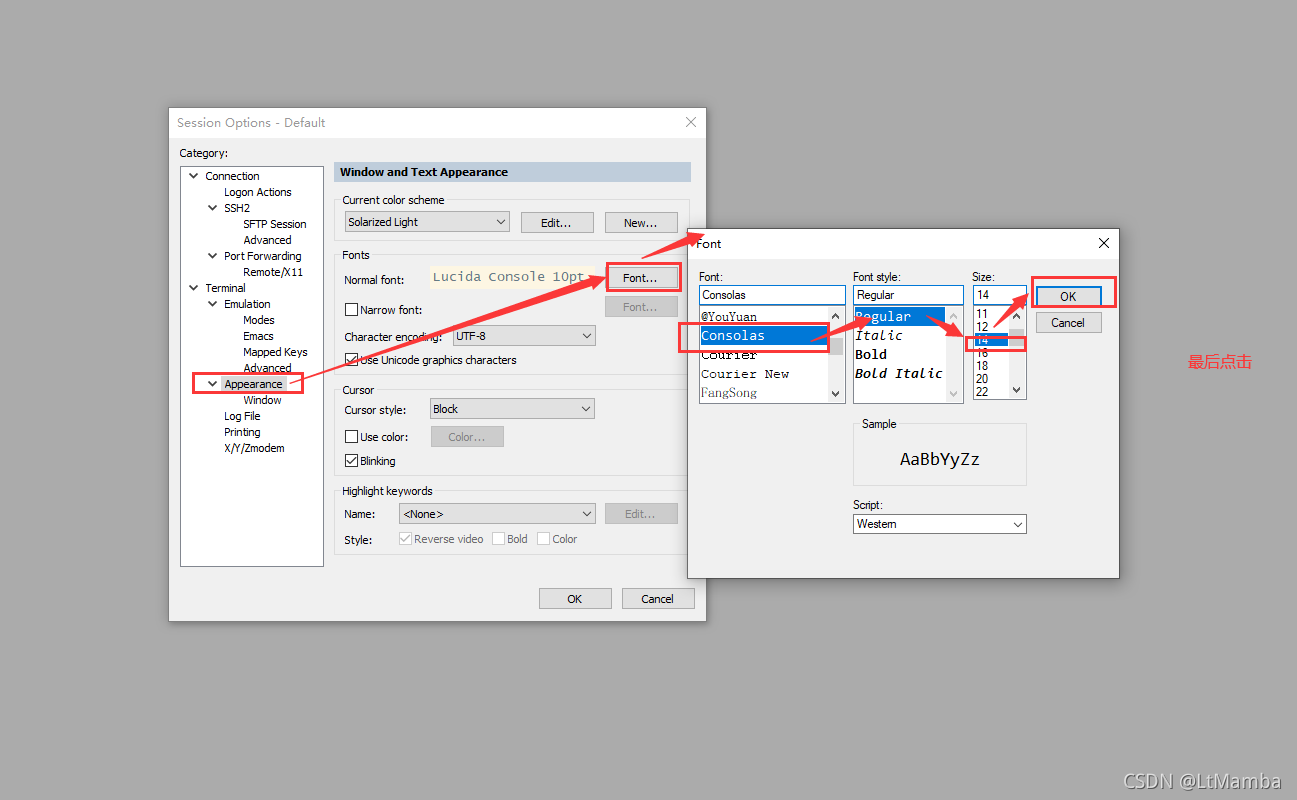Close the Session Options dialog

point(690,122)
